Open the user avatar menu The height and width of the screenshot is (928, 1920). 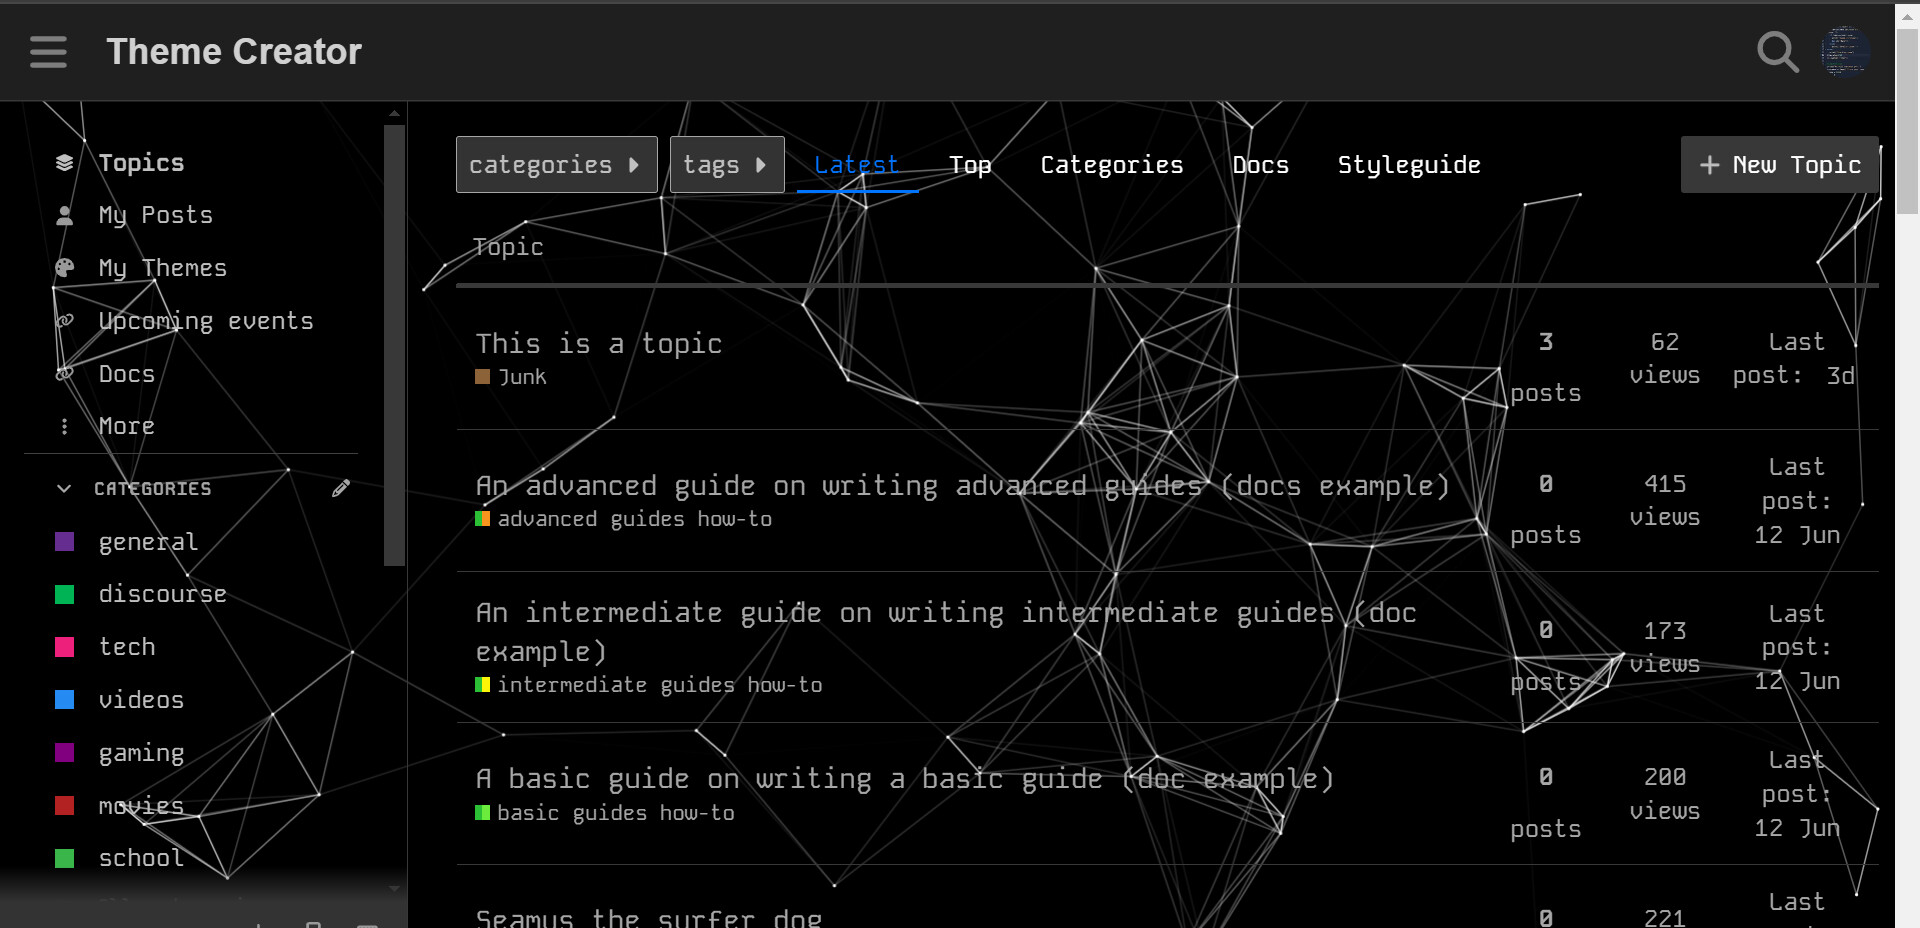coord(1844,52)
